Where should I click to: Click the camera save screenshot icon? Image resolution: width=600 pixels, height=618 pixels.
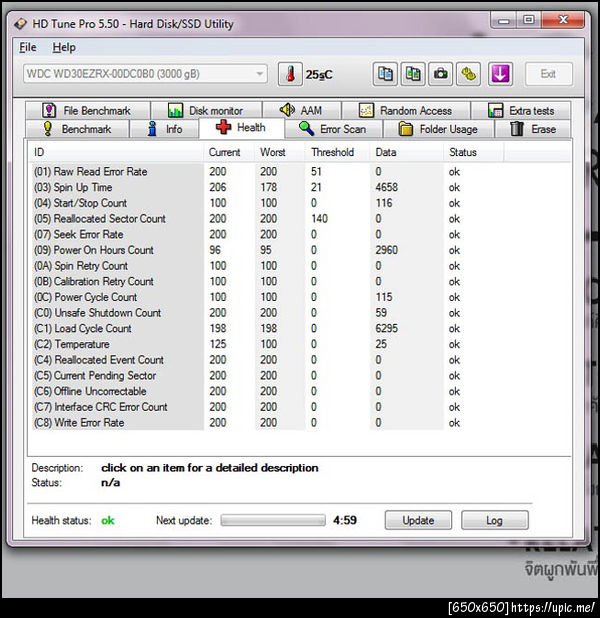[x=440, y=74]
